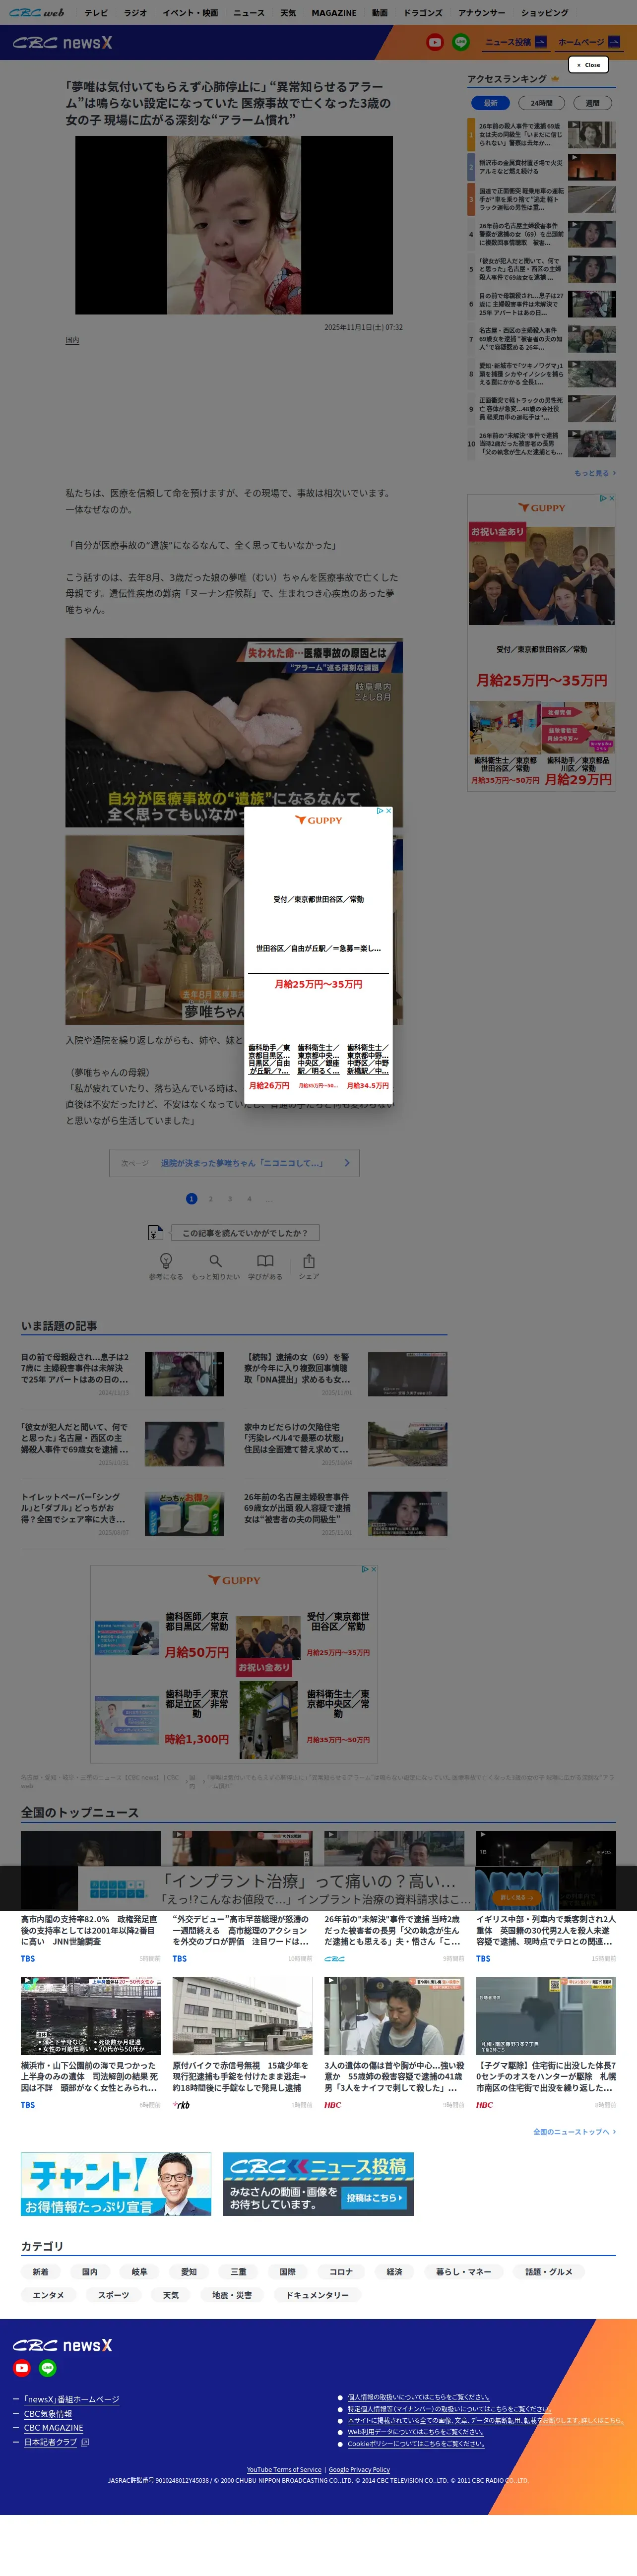The image size is (637, 2576).
Task: Click the ニュース投稿 header button
Action: click(x=515, y=42)
